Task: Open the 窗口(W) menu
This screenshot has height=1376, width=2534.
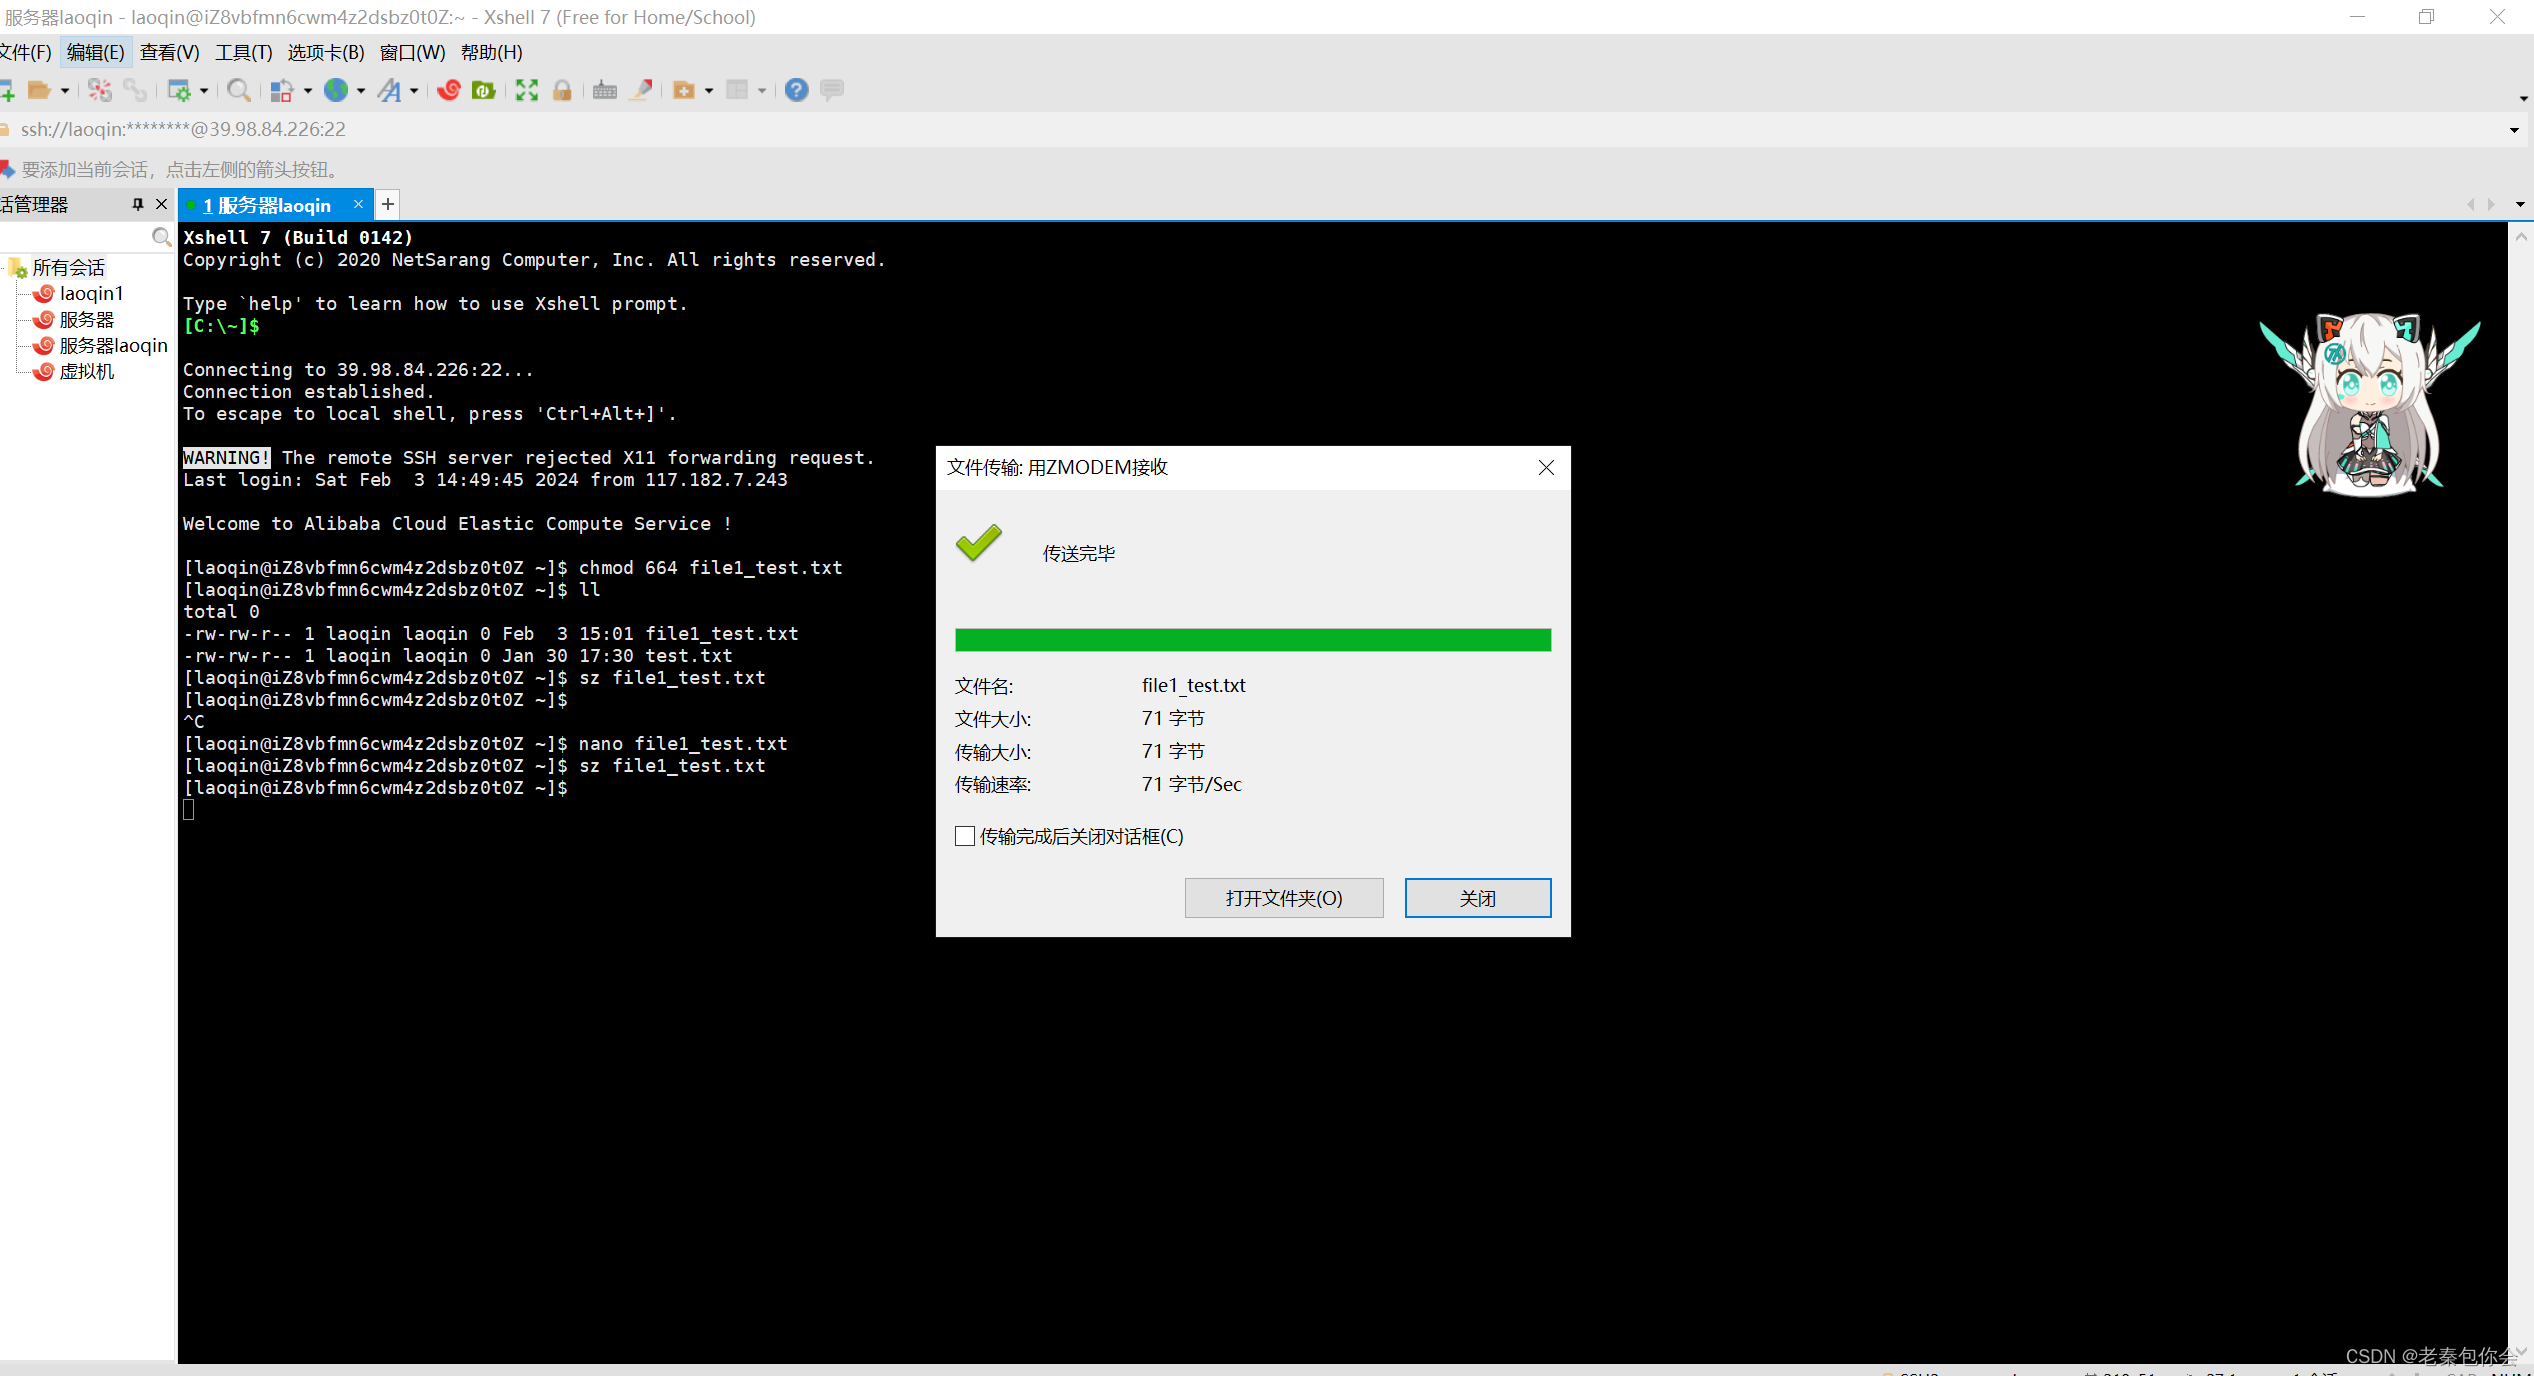Action: point(413,52)
